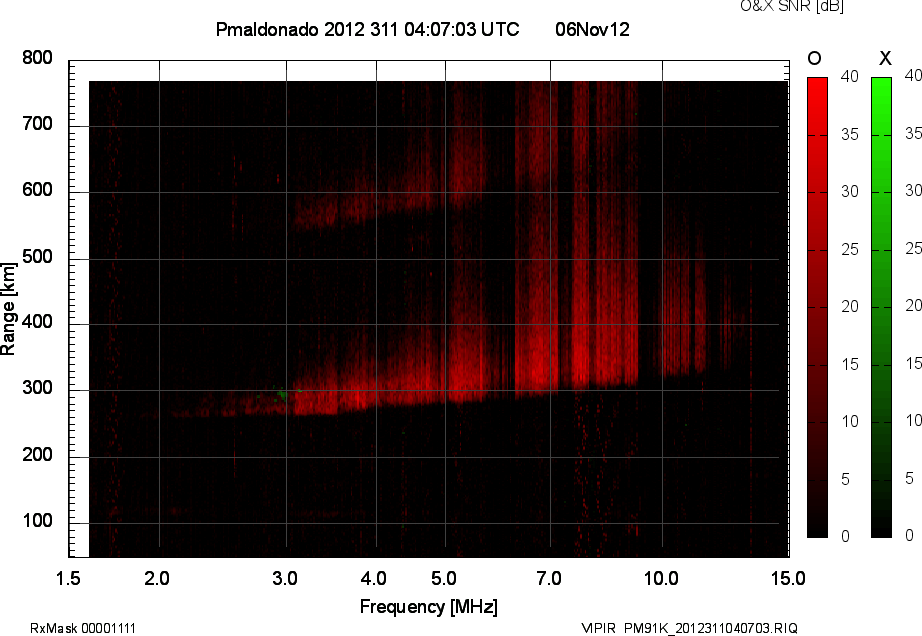The height and width of the screenshot is (636, 922).
Task: Click the 5 tick on the O scale
Action: (846, 480)
